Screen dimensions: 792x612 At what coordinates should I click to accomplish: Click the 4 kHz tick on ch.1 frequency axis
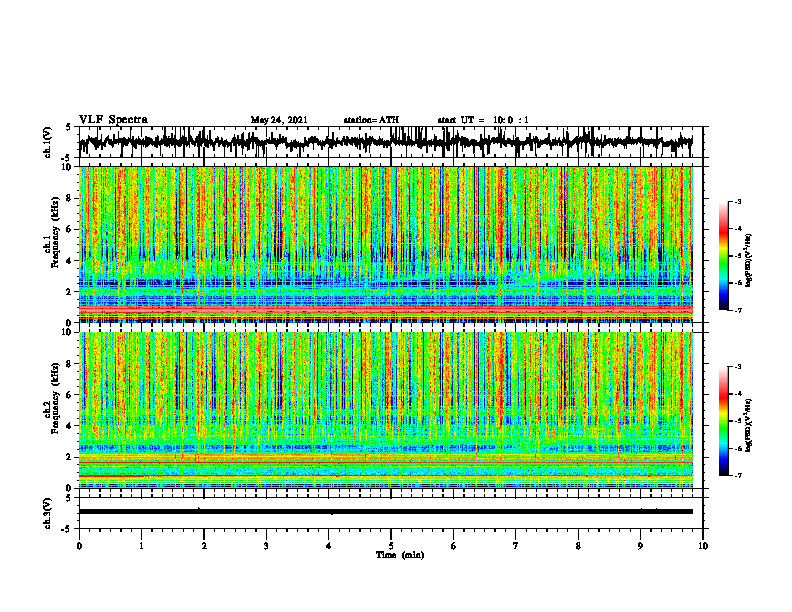click(x=69, y=261)
